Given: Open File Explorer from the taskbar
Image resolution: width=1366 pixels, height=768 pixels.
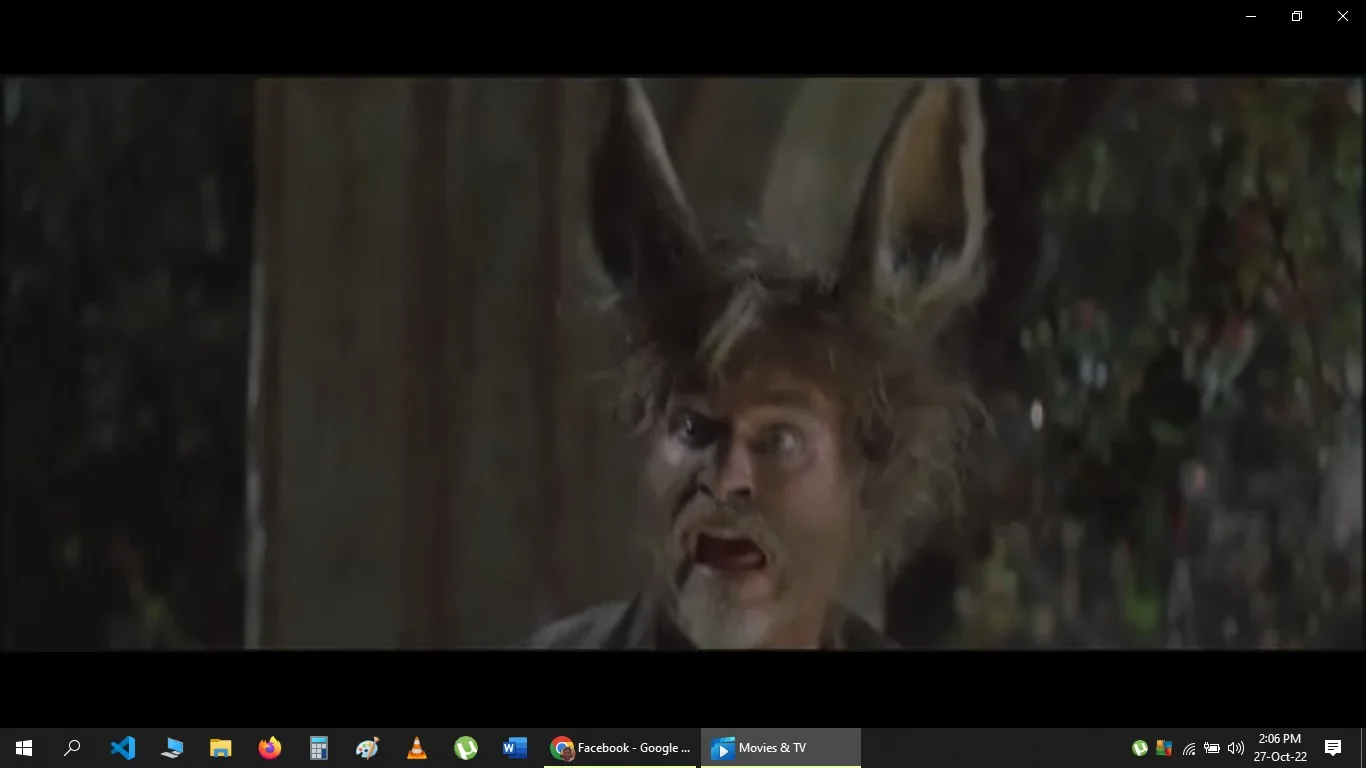Looking at the screenshot, I should (220, 748).
